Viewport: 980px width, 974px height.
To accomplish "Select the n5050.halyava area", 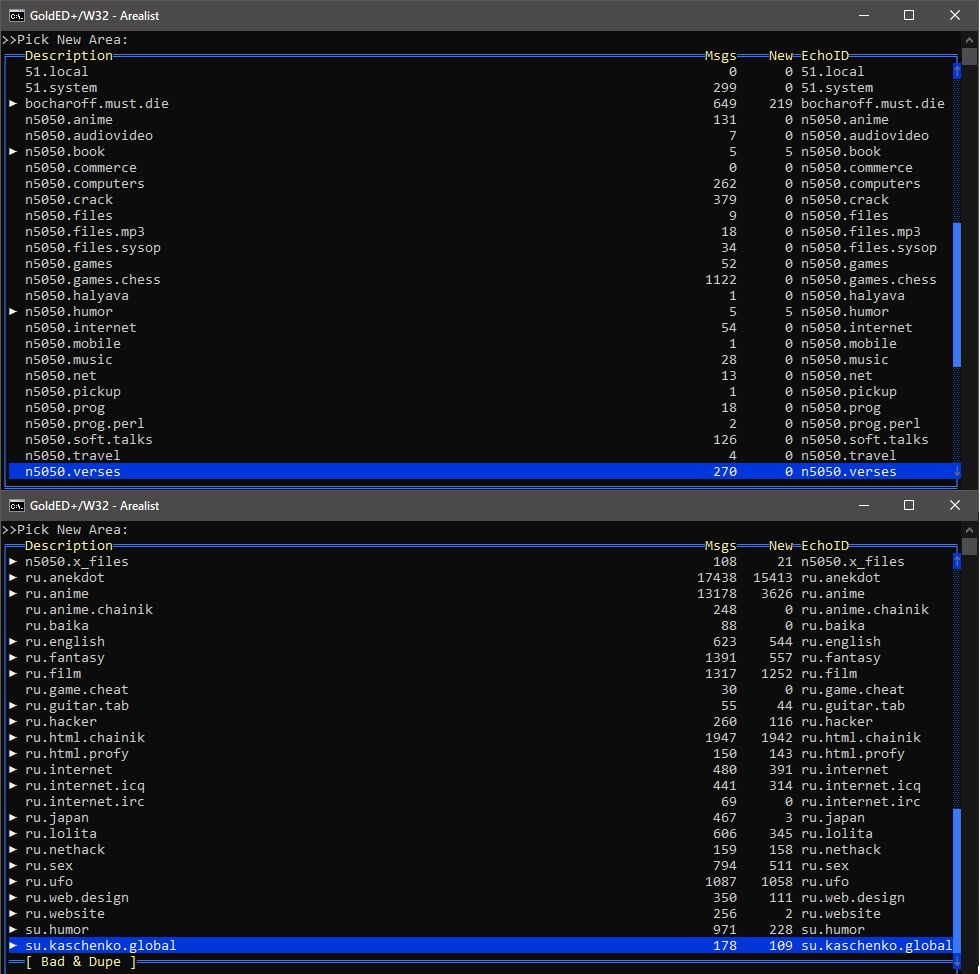I will click(481, 296).
